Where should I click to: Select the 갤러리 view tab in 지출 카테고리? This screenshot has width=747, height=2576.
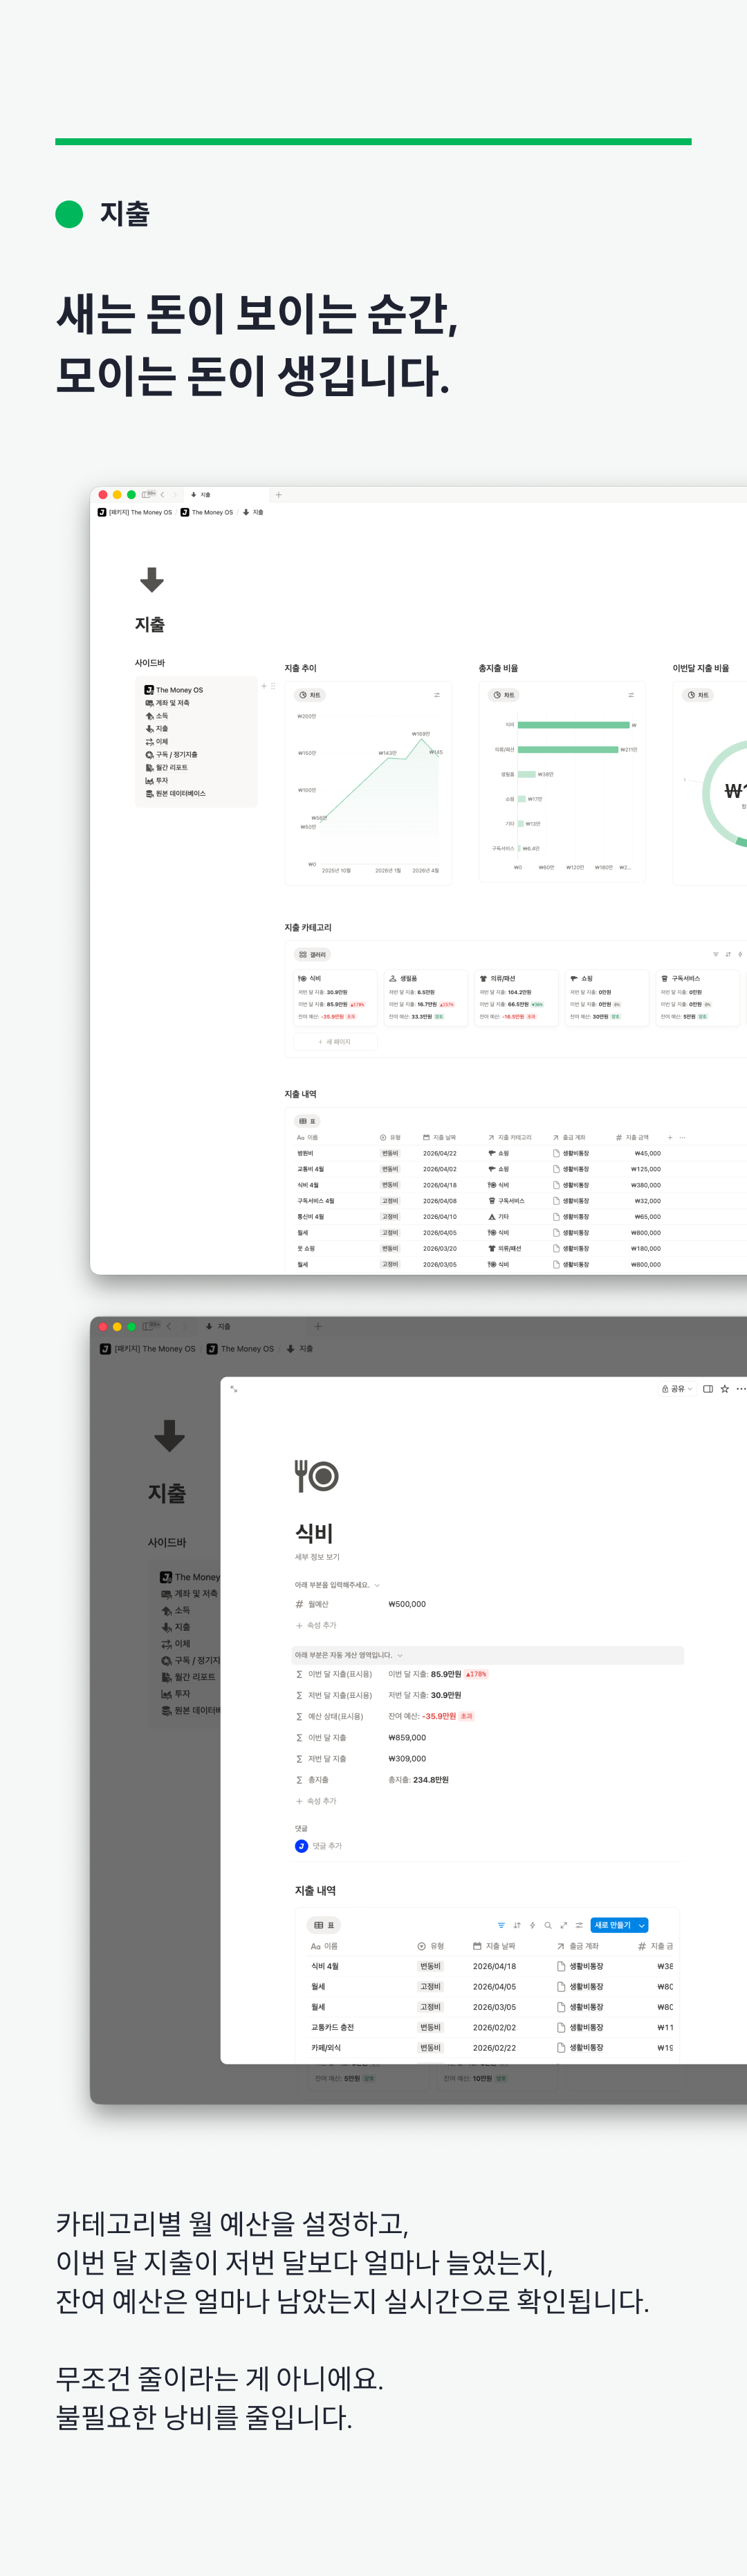(x=312, y=955)
